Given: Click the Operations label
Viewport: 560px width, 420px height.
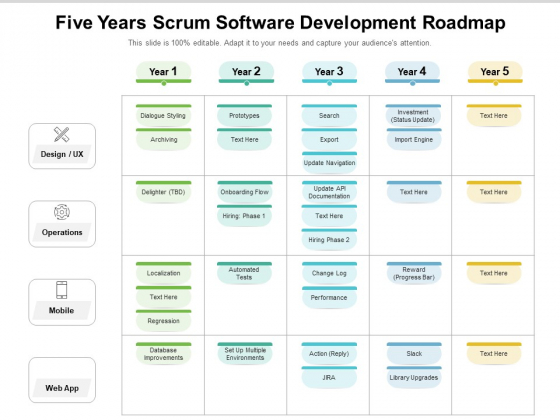Looking at the screenshot, I should coord(62,232).
